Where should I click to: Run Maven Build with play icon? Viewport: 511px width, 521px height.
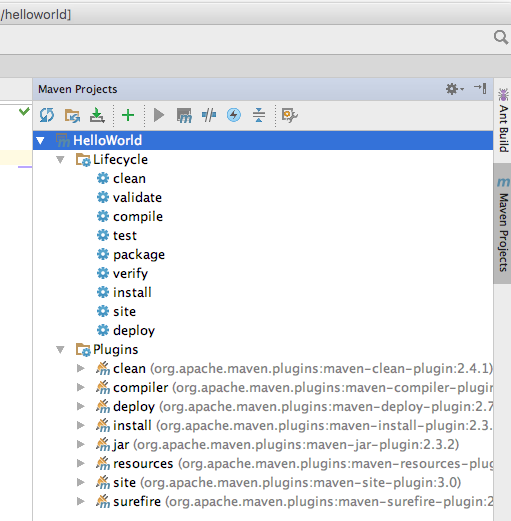[159, 115]
